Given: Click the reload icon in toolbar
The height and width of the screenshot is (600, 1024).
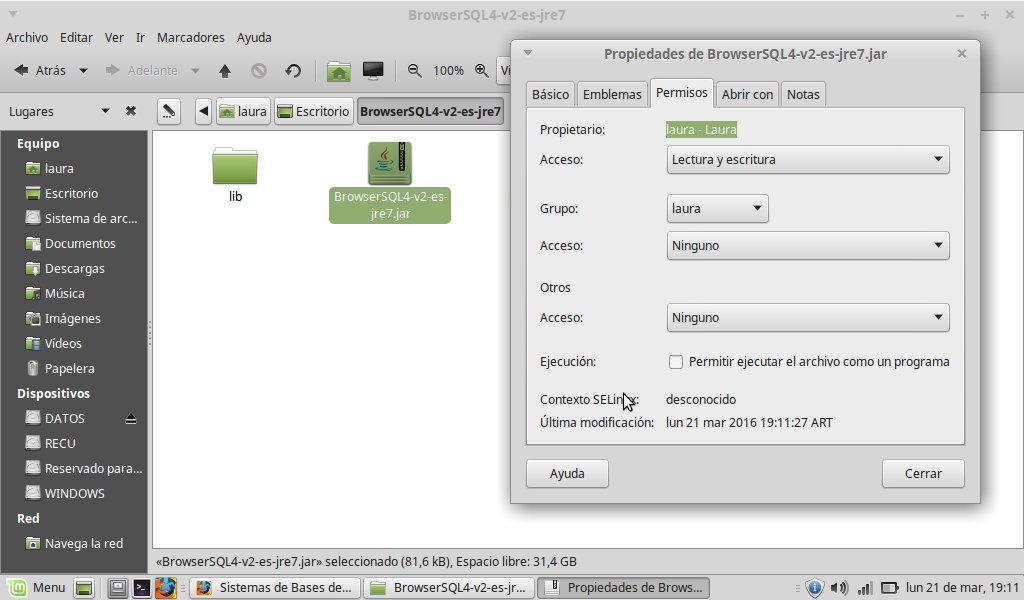Looking at the screenshot, I should [293, 71].
